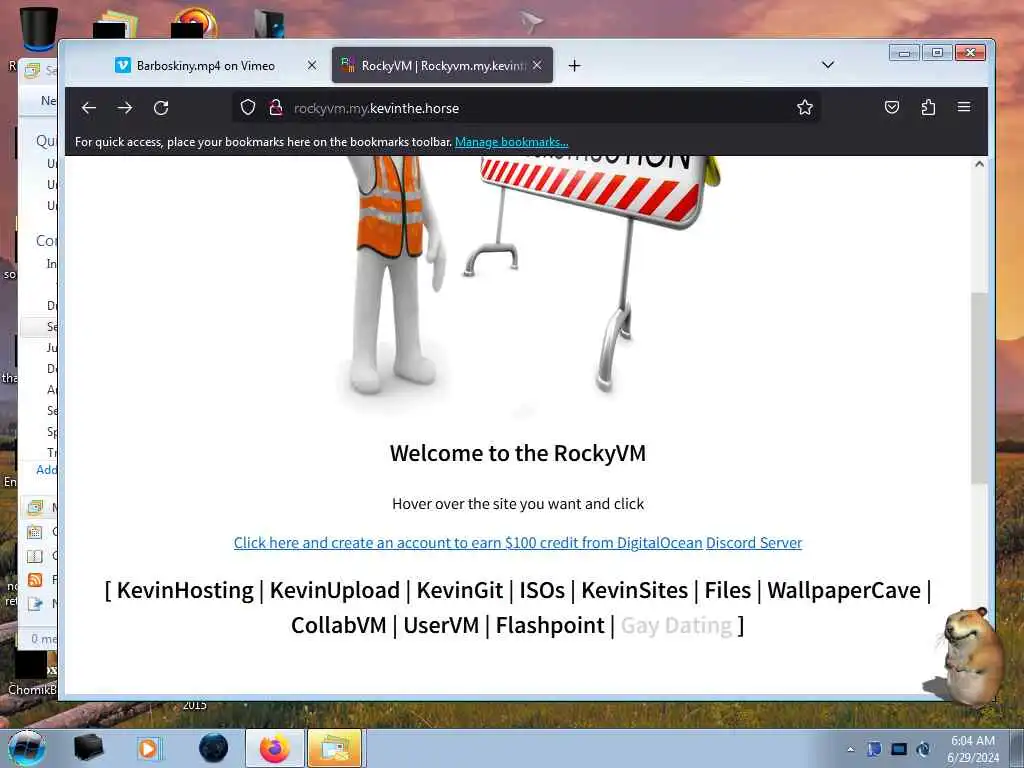Open the dark globe browser taskbar icon
Image resolution: width=1024 pixels, height=768 pixels.
(x=214, y=748)
